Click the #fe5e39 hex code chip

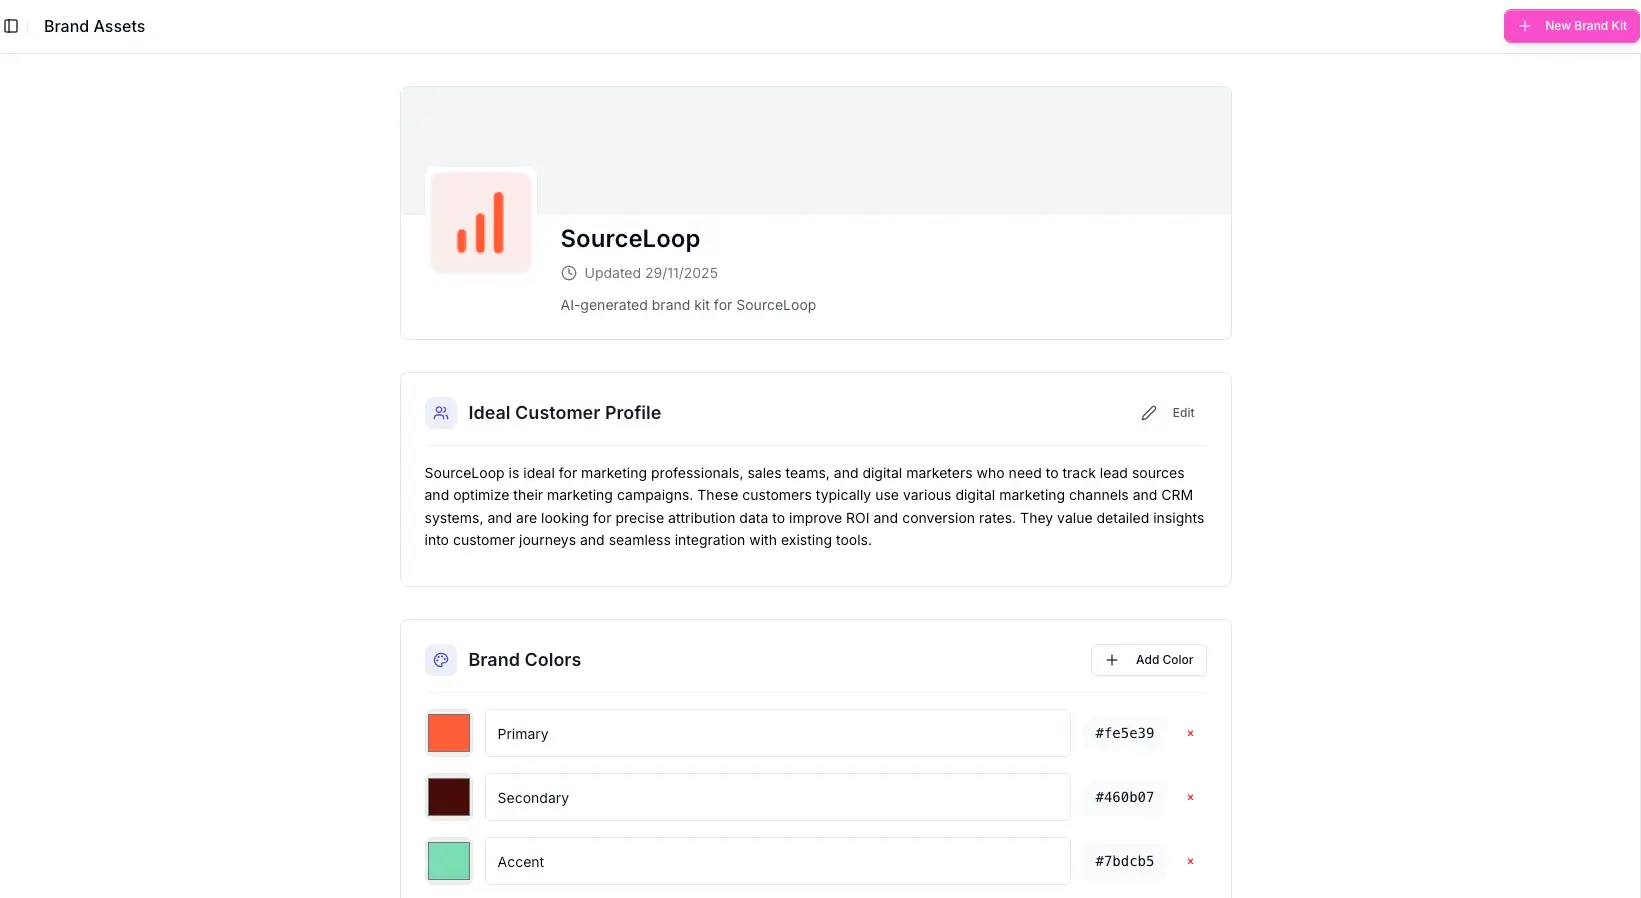[x=1124, y=733]
